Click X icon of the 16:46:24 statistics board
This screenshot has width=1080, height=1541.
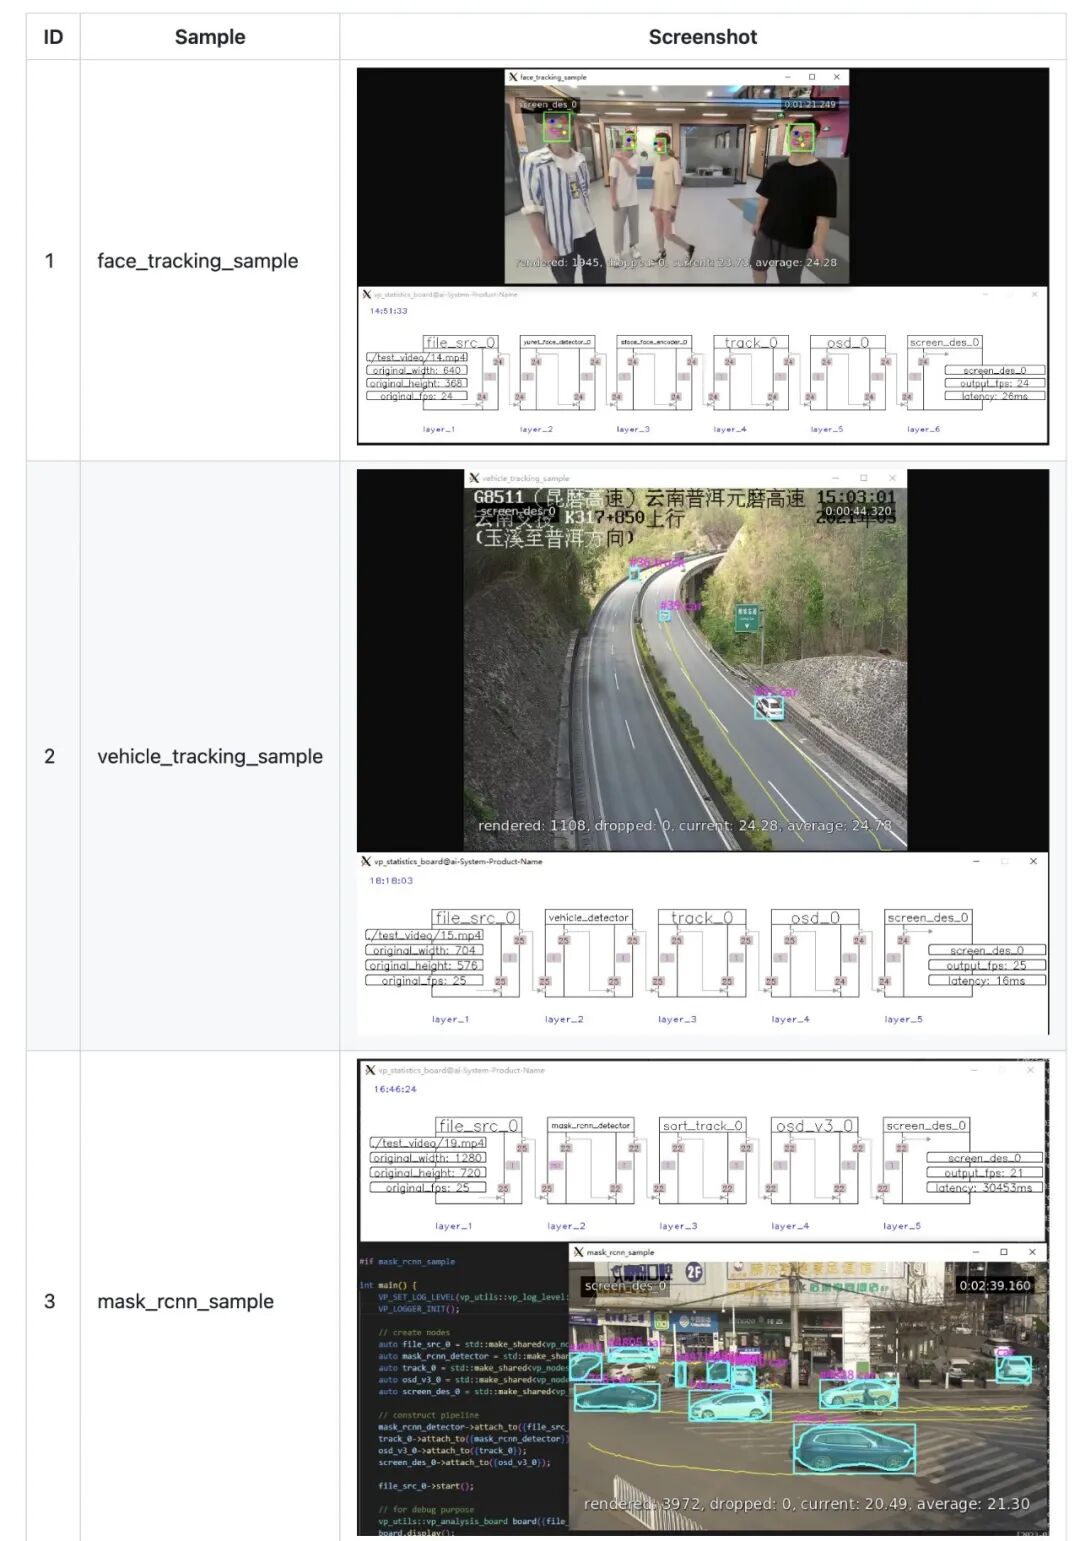pos(370,1070)
